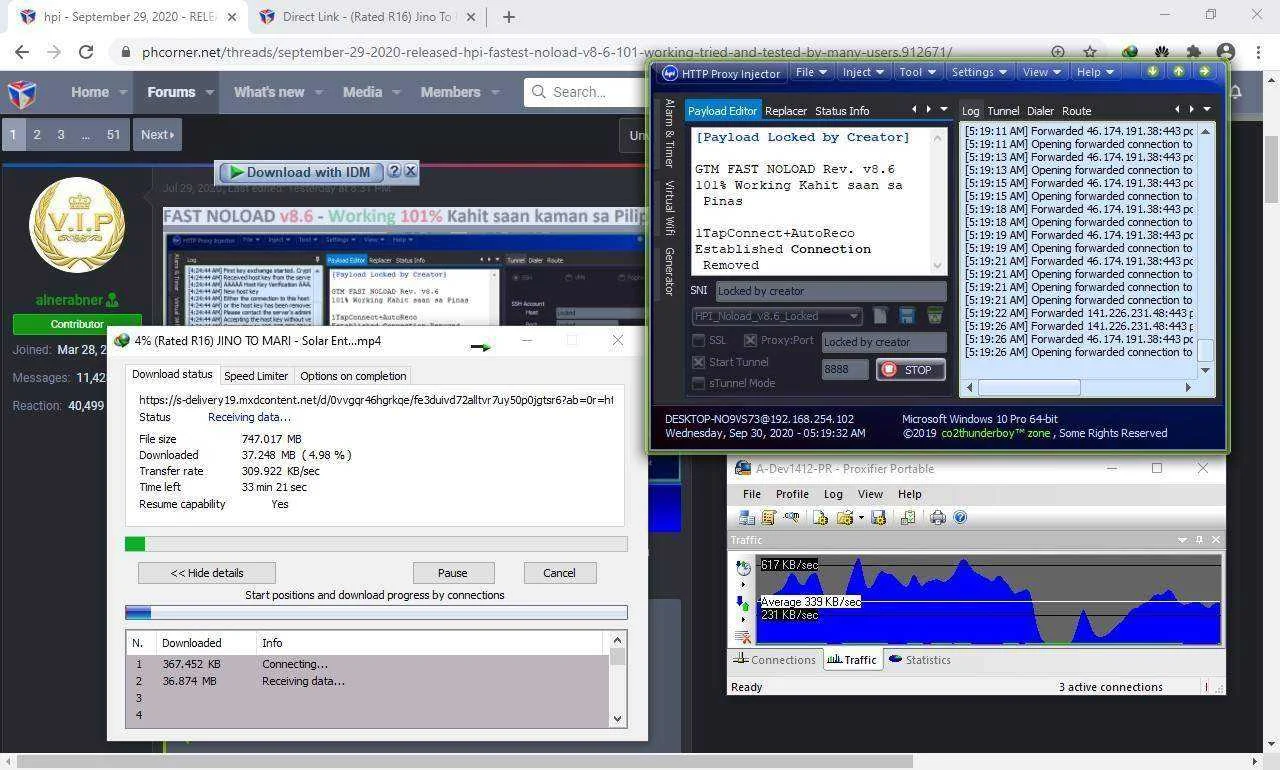Viewport: 1280px width, 770px height.
Task: Click the green right-arrow button in Injector title bar
Action: coord(1204,71)
